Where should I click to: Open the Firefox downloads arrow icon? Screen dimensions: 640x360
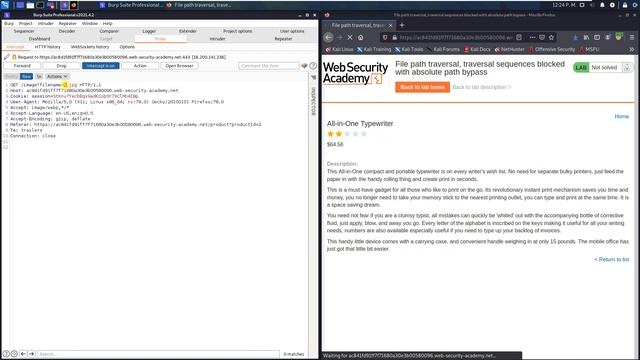click(576, 37)
